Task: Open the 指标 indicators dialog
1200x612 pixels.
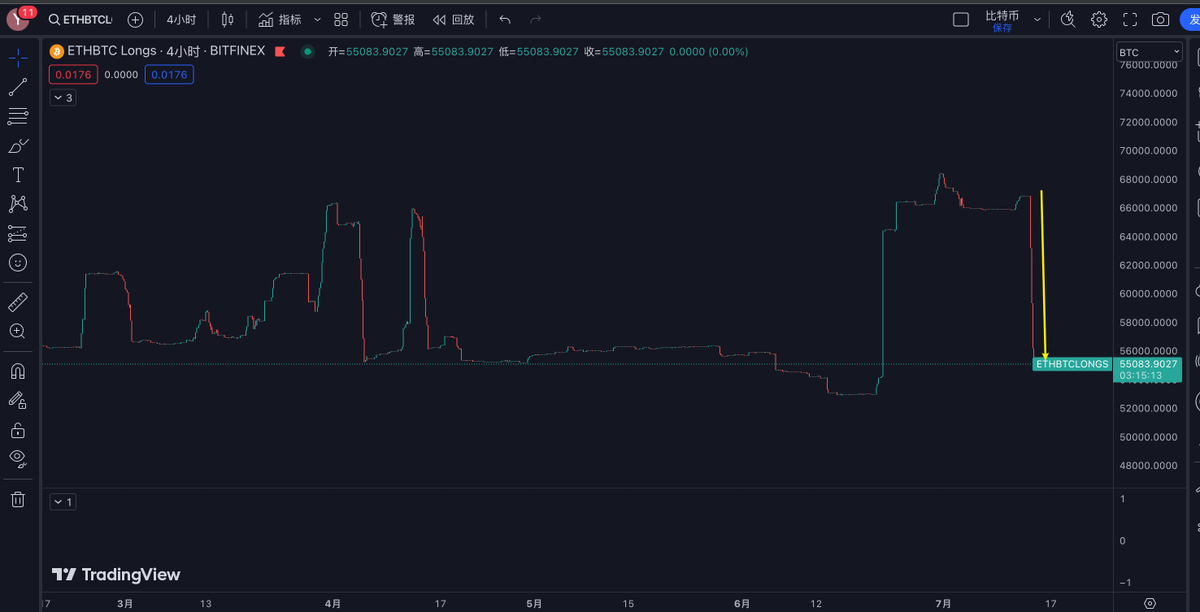Action: (x=279, y=19)
